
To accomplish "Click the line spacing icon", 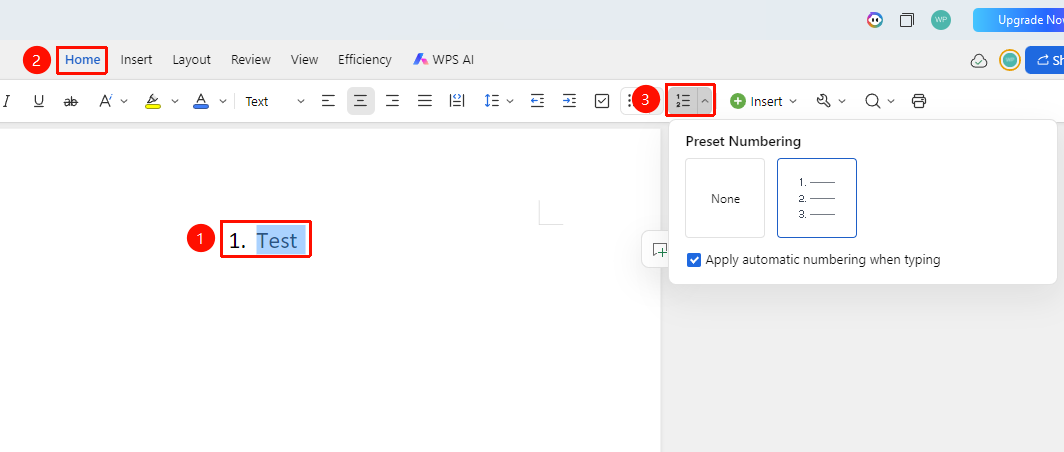I will pos(491,101).
